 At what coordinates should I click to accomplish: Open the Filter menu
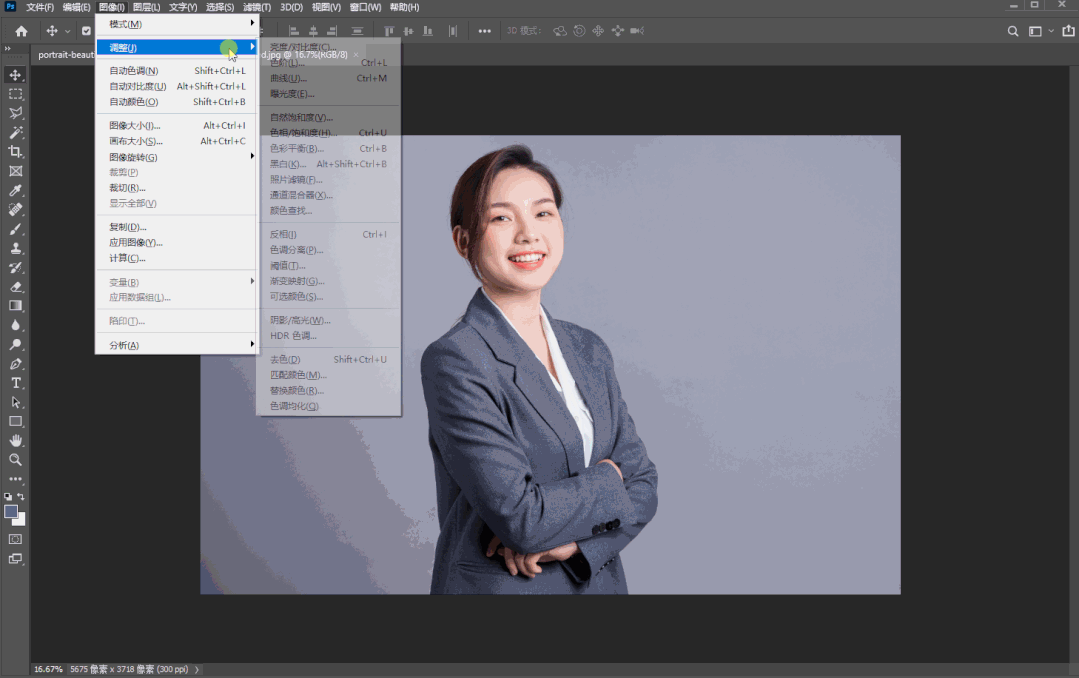(x=257, y=7)
